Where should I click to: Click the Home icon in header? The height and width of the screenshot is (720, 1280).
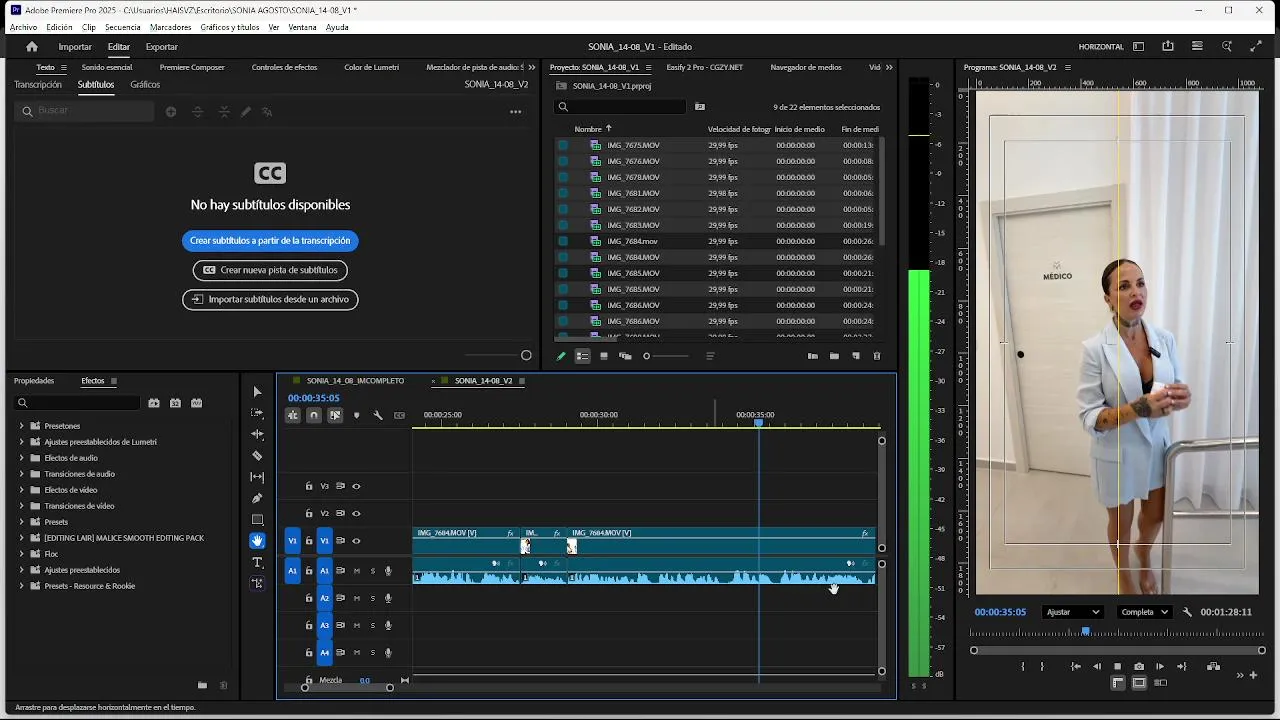click(32, 46)
